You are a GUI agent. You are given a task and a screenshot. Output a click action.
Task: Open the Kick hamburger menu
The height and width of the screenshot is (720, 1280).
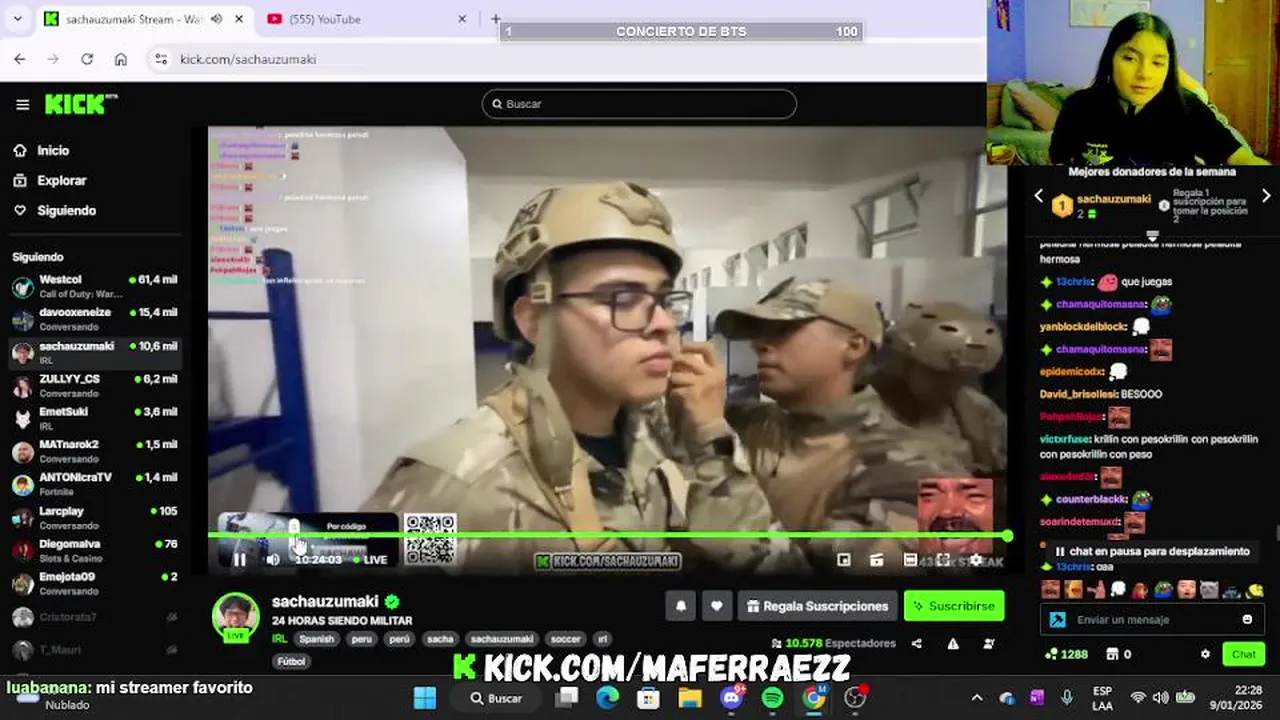coord(22,104)
